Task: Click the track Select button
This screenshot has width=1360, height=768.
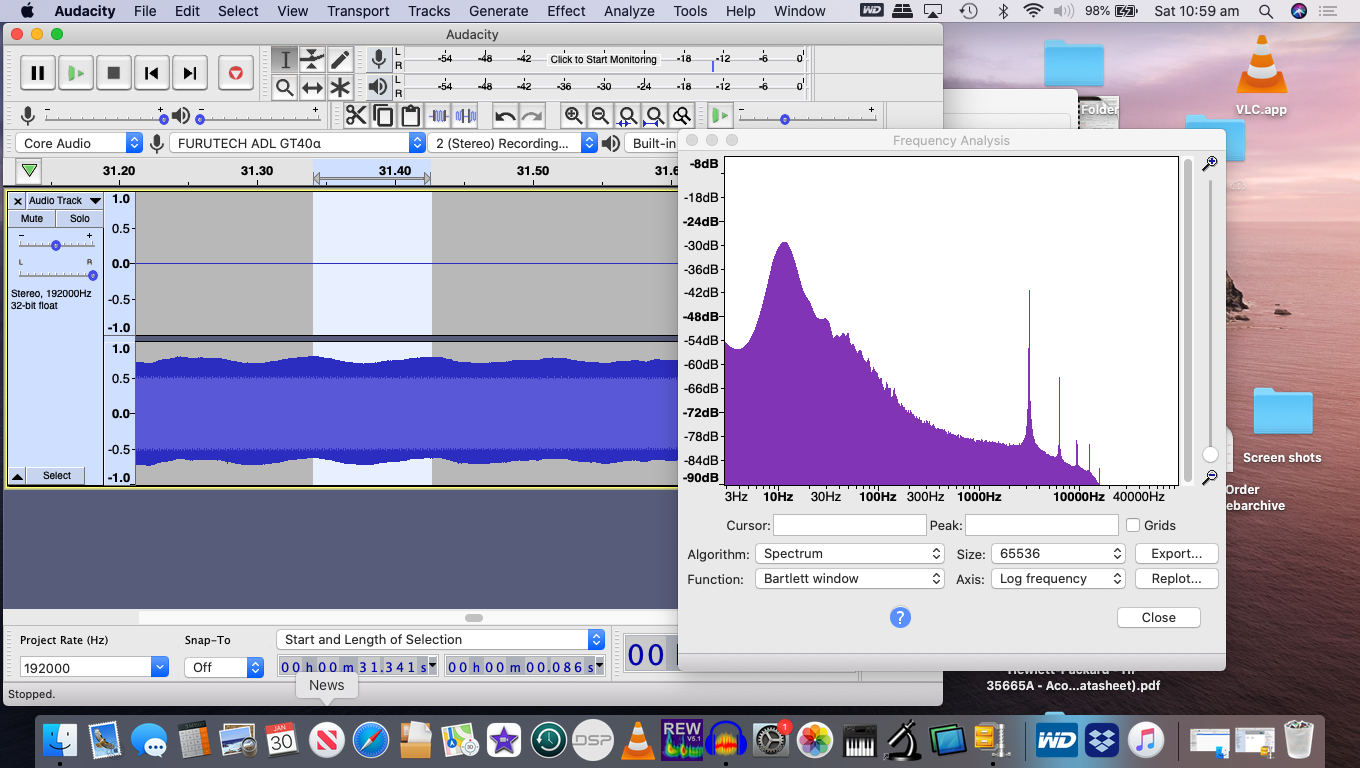Action: pyautogui.click(x=57, y=475)
